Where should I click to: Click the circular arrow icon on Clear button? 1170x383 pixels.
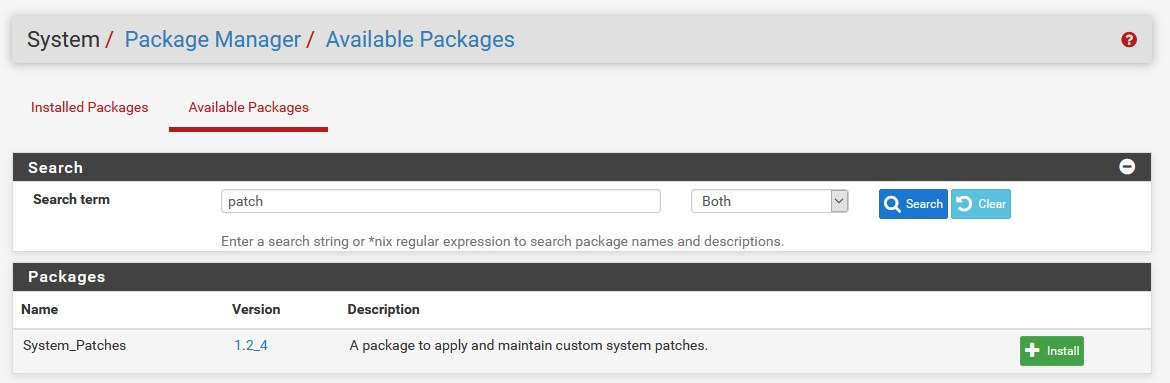click(x=964, y=204)
